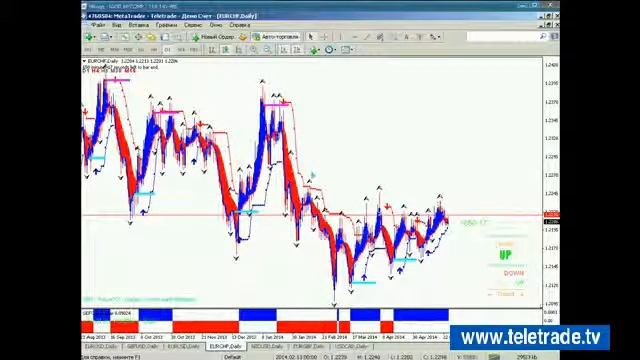Open the Strategy Tester toolbar icon
Screen dimensions: 640x360
click(178, 37)
